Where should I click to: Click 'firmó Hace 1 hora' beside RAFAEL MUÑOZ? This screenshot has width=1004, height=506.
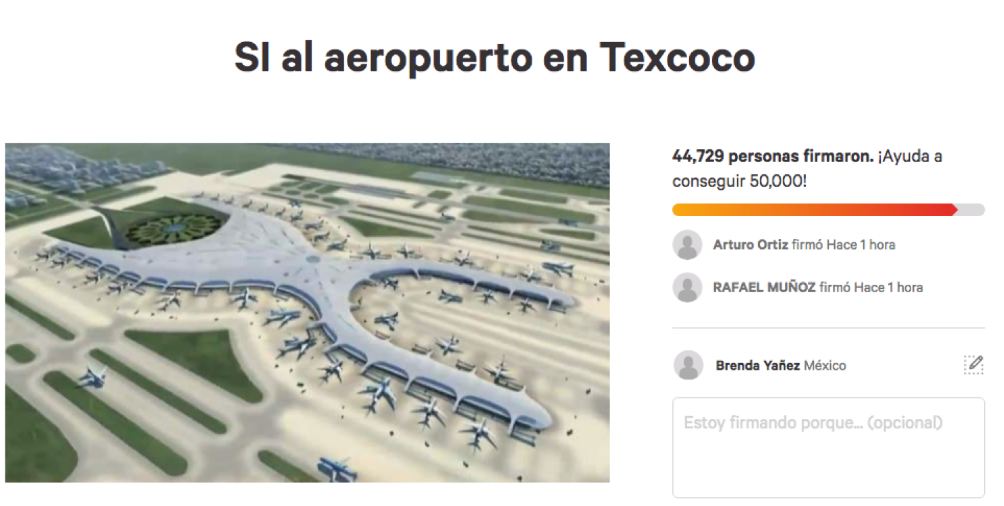(871, 288)
